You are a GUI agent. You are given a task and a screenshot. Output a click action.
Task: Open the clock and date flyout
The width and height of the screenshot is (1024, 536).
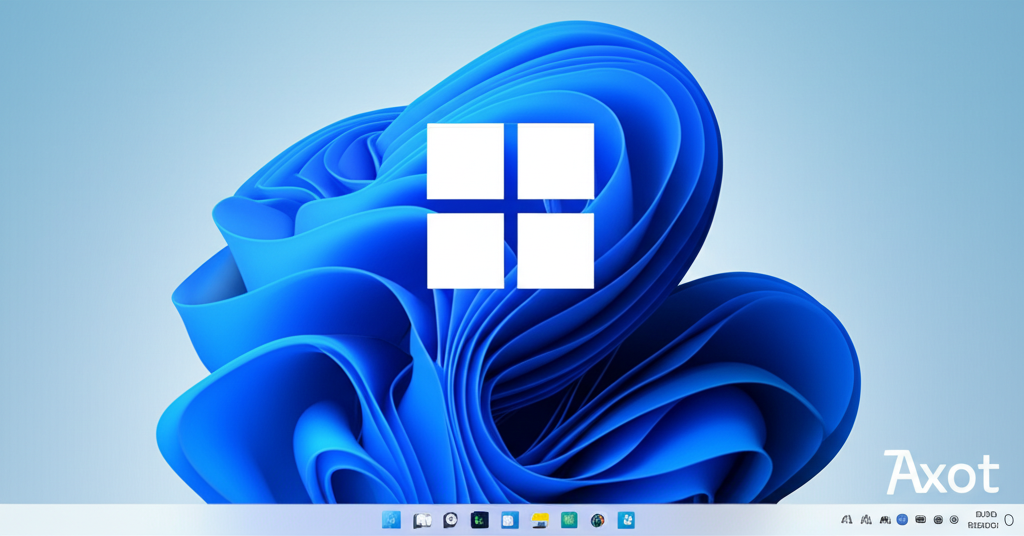983,520
